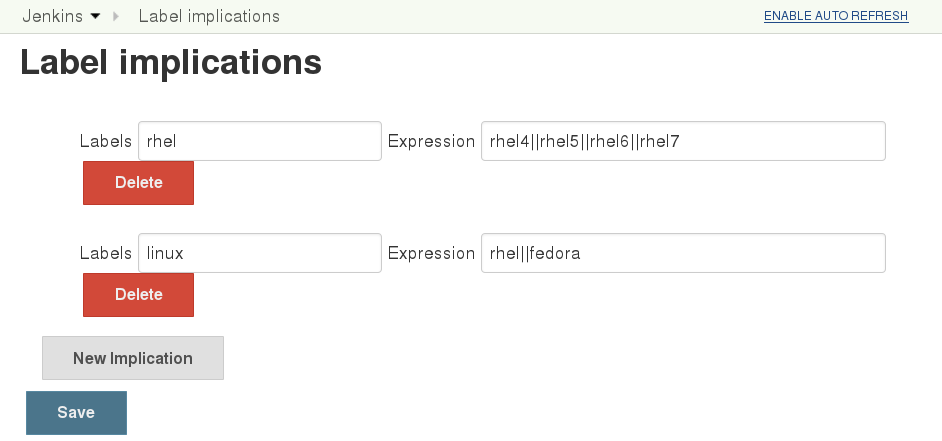This screenshot has width=942, height=441.
Task: Click the breadcrumb separator arrow
Action: pyautogui.click(x=117, y=17)
